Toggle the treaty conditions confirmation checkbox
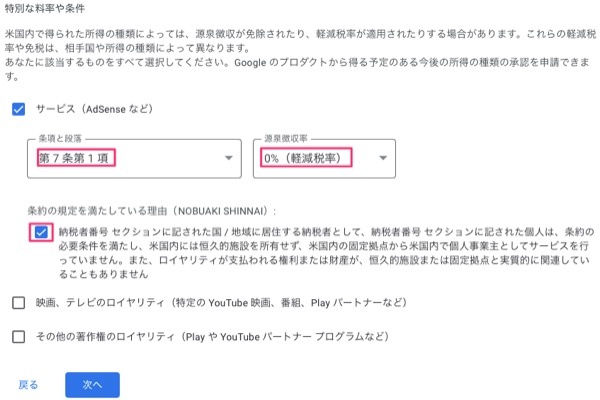Viewport: 600px width, 400px height. point(41,232)
